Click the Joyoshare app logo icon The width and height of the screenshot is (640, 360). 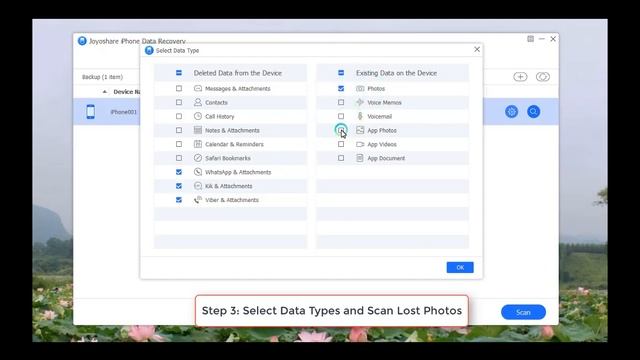click(82, 41)
